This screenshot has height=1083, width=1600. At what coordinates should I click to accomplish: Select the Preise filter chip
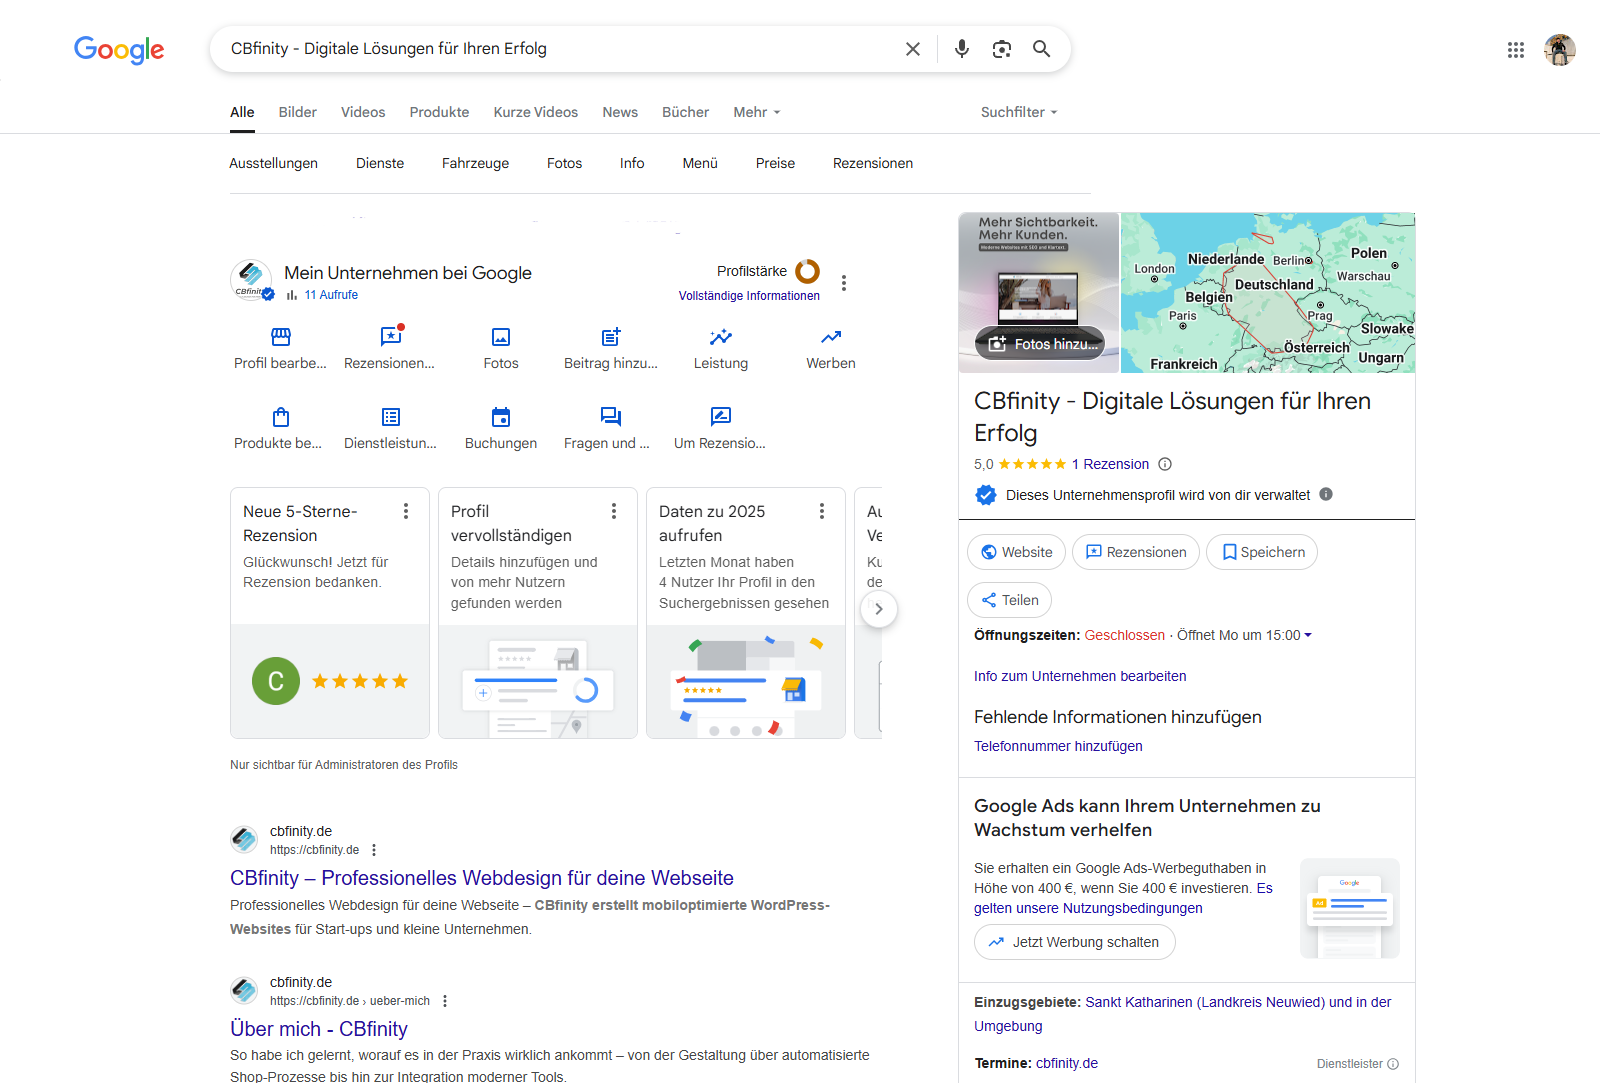click(775, 163)
